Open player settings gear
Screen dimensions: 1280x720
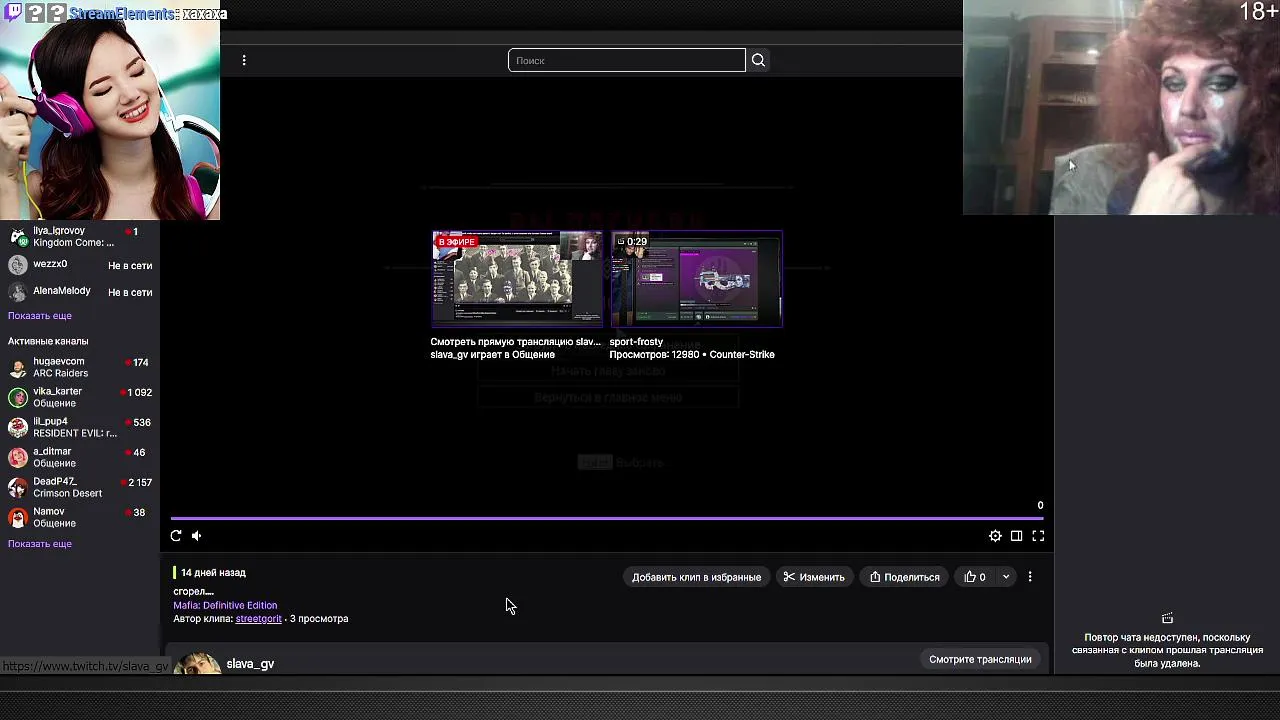click(x=995, y=536)
